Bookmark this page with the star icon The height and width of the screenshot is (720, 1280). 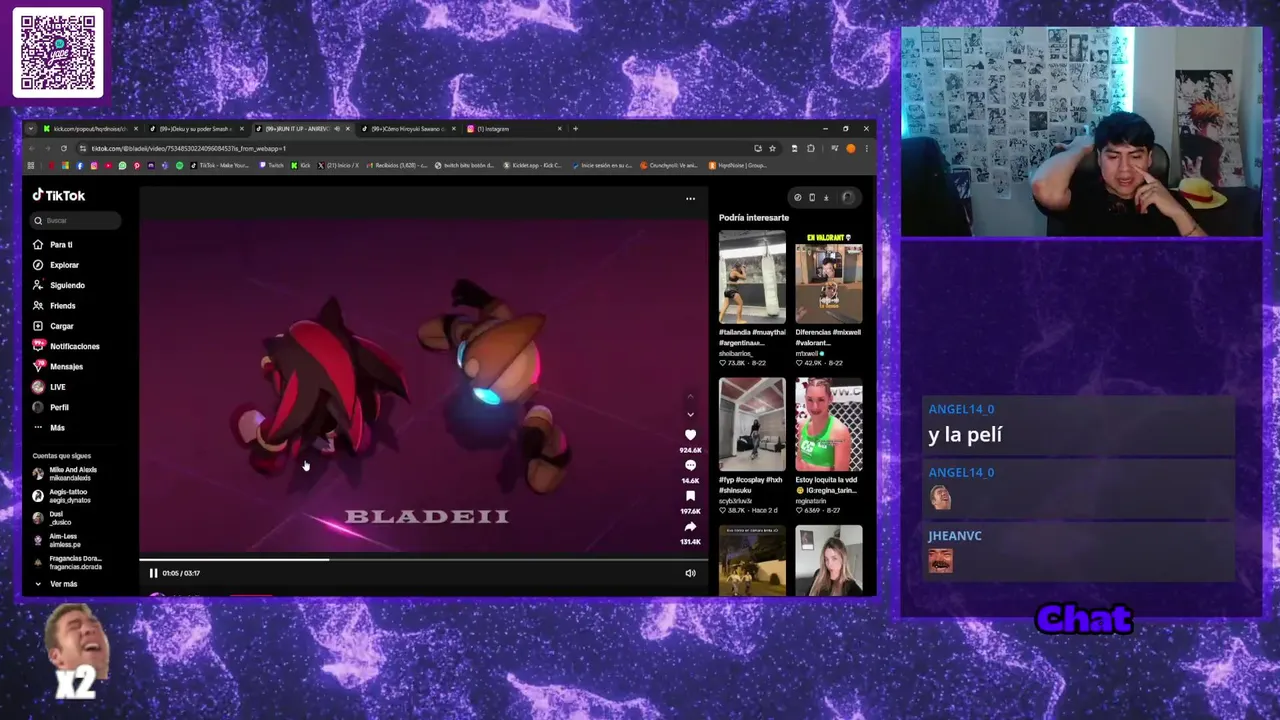[772, 148]
